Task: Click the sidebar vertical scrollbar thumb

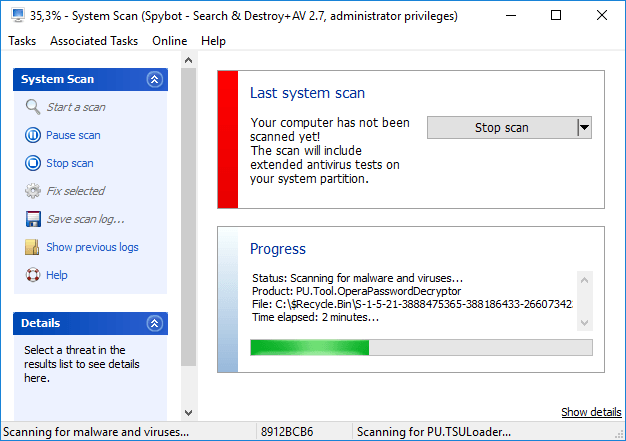Action: click(x=188, y=217)
